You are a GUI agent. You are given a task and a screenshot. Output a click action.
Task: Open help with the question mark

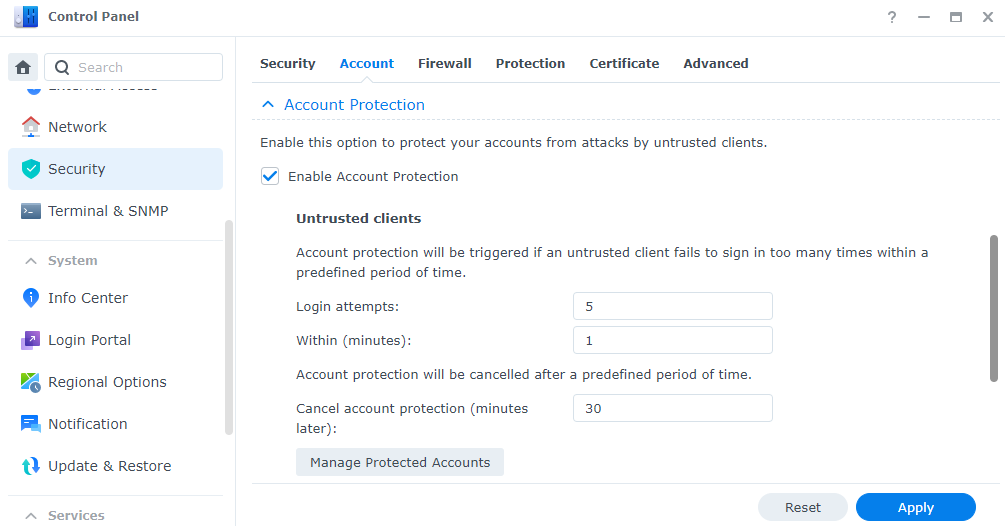[892, 17]
